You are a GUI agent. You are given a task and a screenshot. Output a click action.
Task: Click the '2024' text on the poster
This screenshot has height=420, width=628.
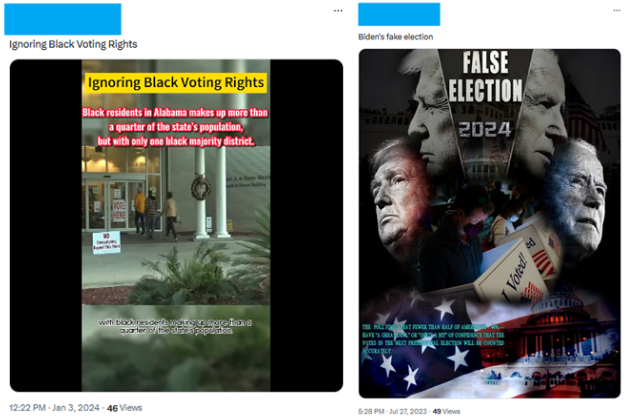click(485, 129)
